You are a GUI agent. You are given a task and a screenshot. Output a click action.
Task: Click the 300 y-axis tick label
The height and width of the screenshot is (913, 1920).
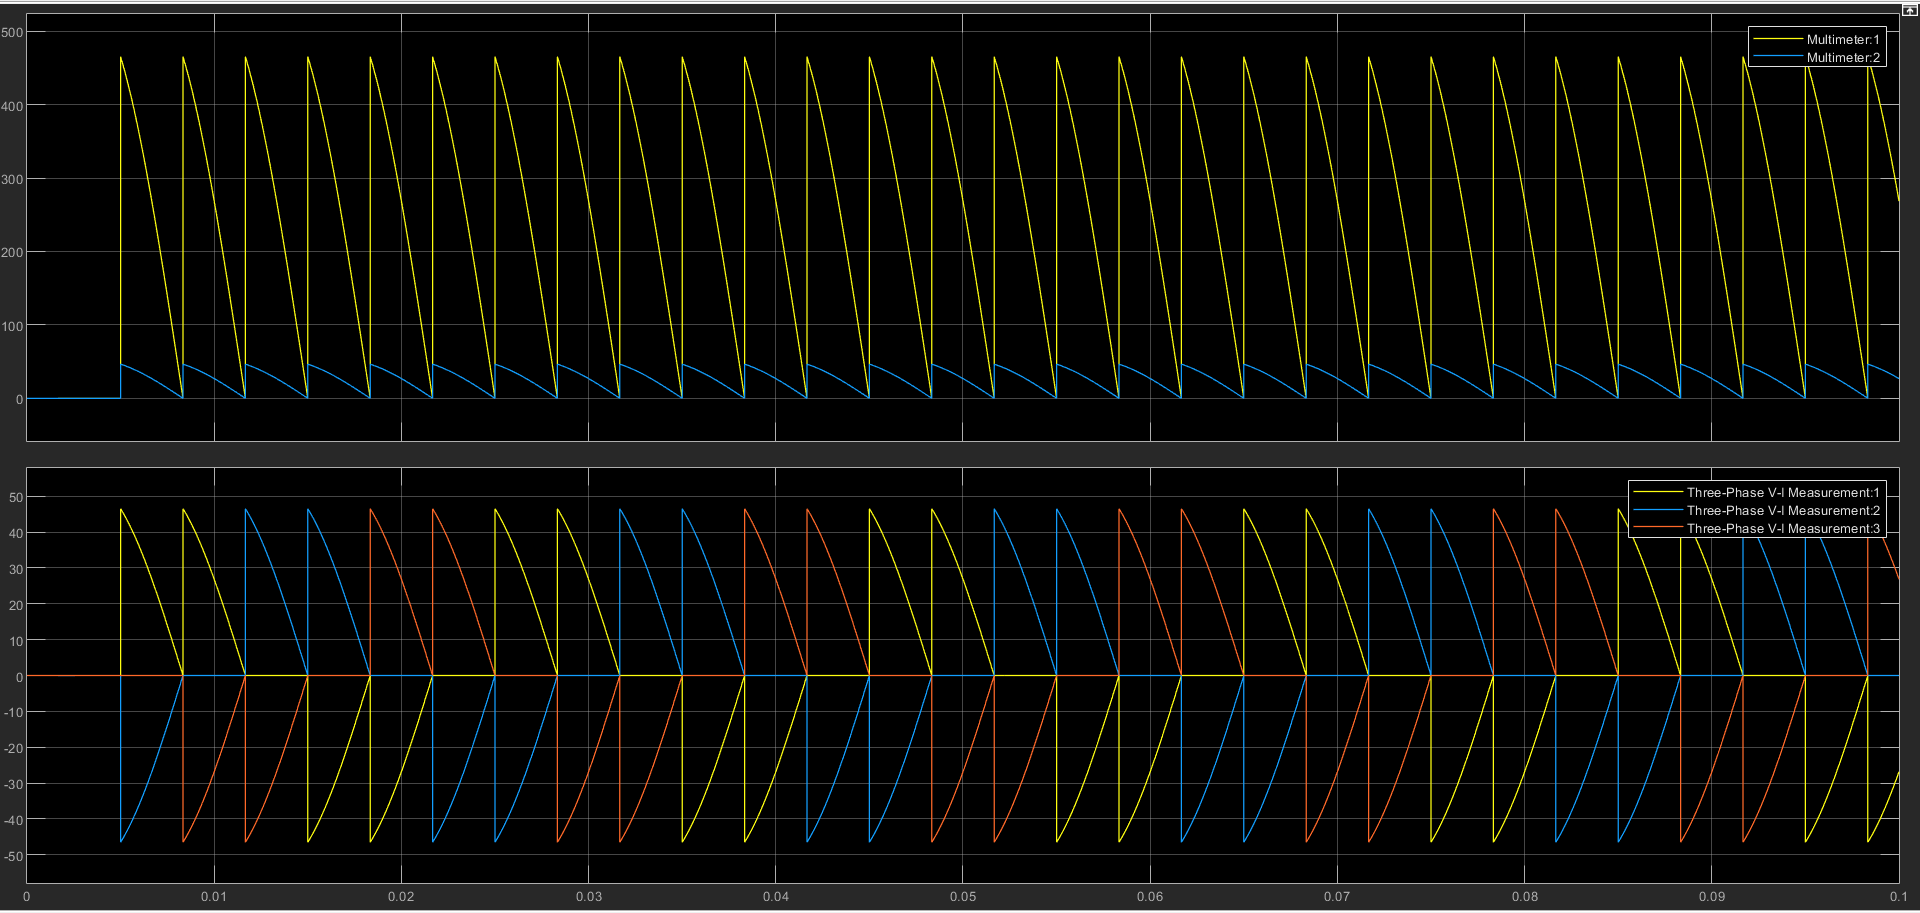(12, 179)
